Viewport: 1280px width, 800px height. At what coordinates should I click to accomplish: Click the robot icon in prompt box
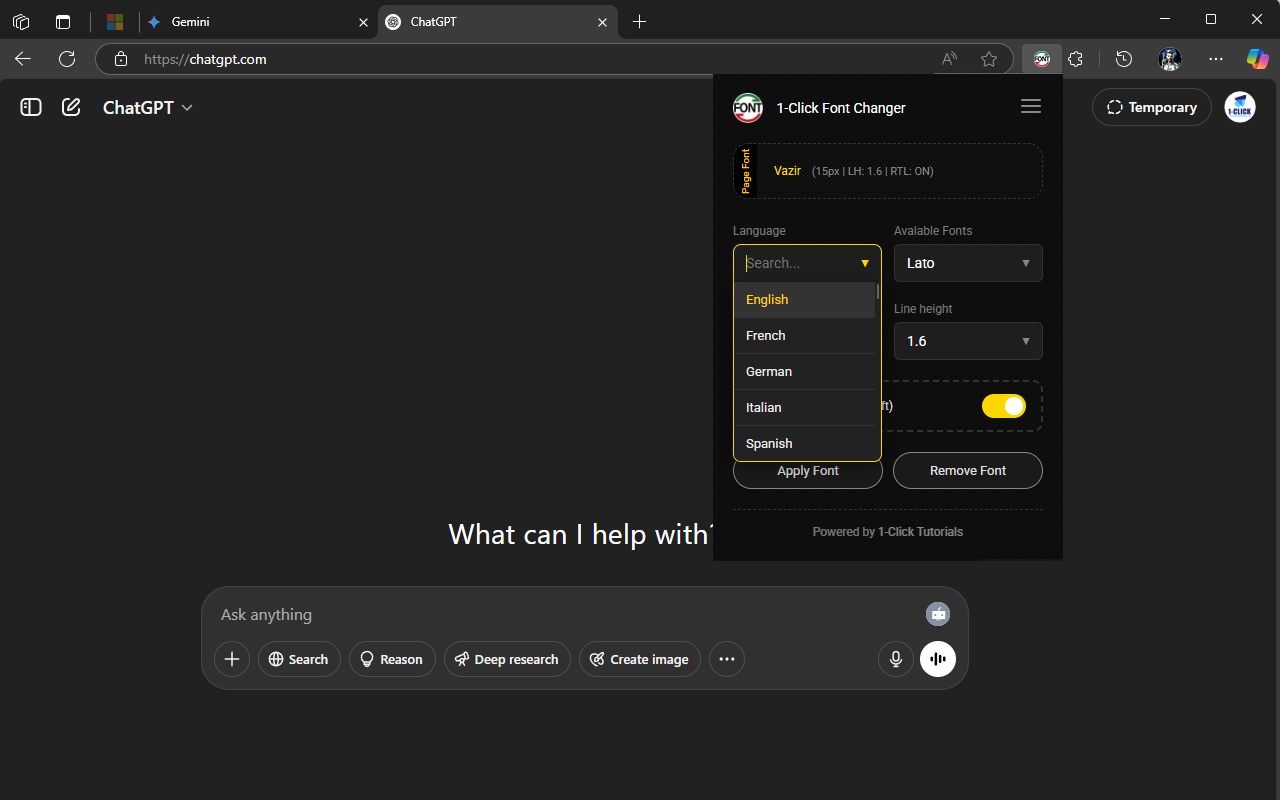pos(938,614)
